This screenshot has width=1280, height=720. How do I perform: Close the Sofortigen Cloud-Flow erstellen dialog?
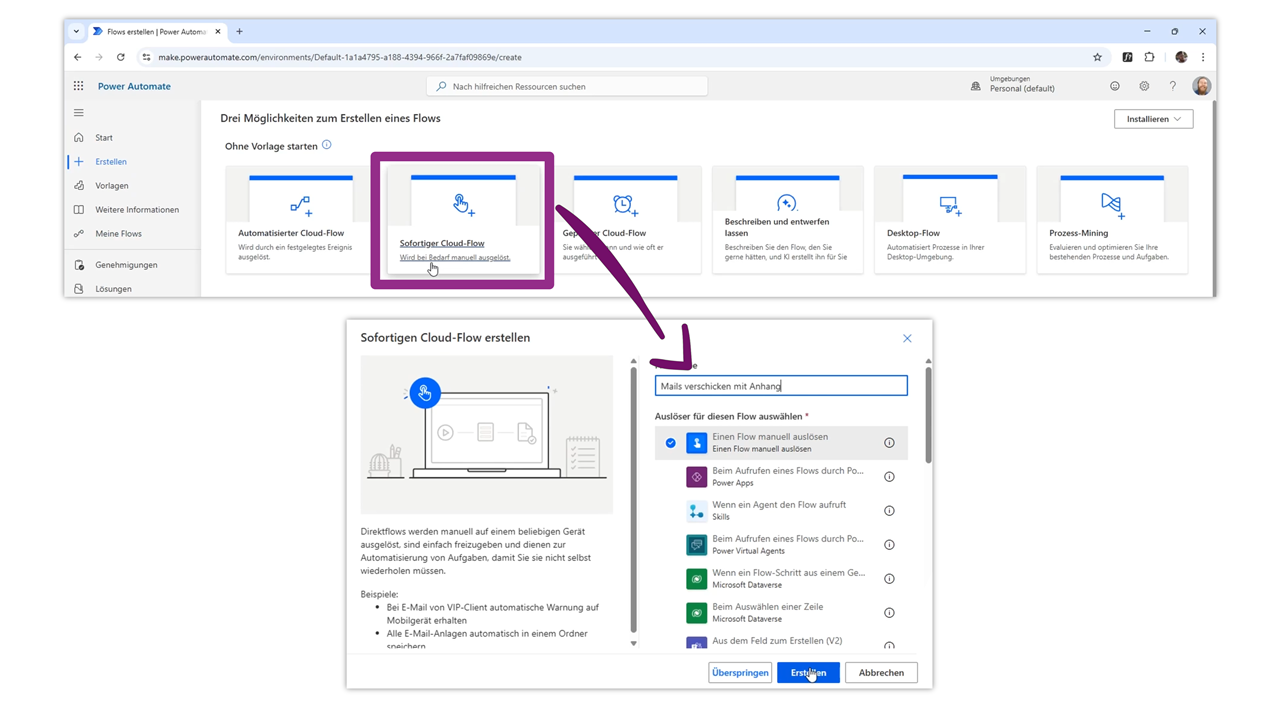907,338
